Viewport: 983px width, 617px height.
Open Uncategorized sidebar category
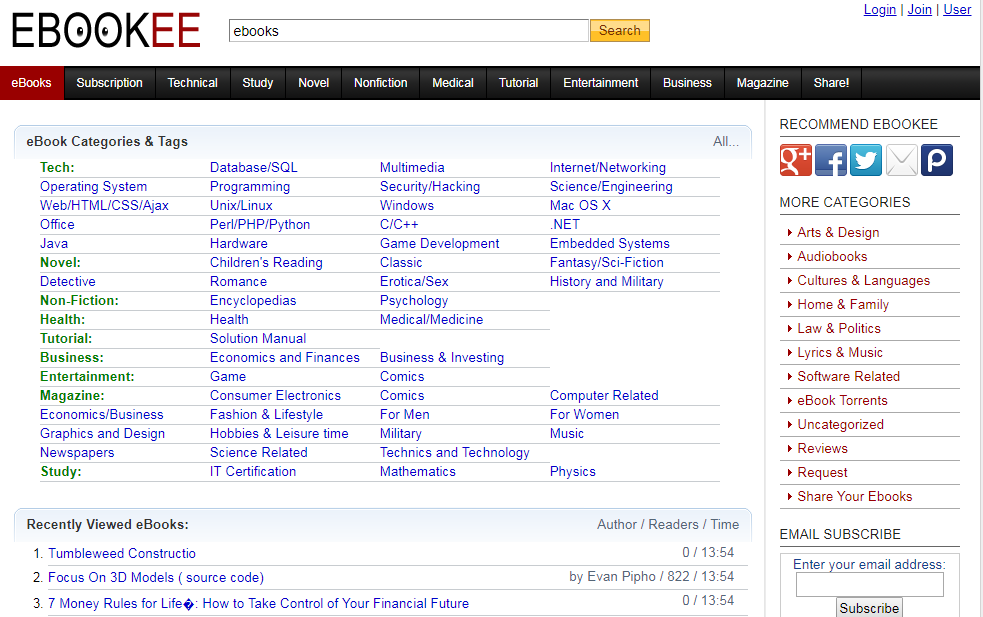[x=840, y=425]
